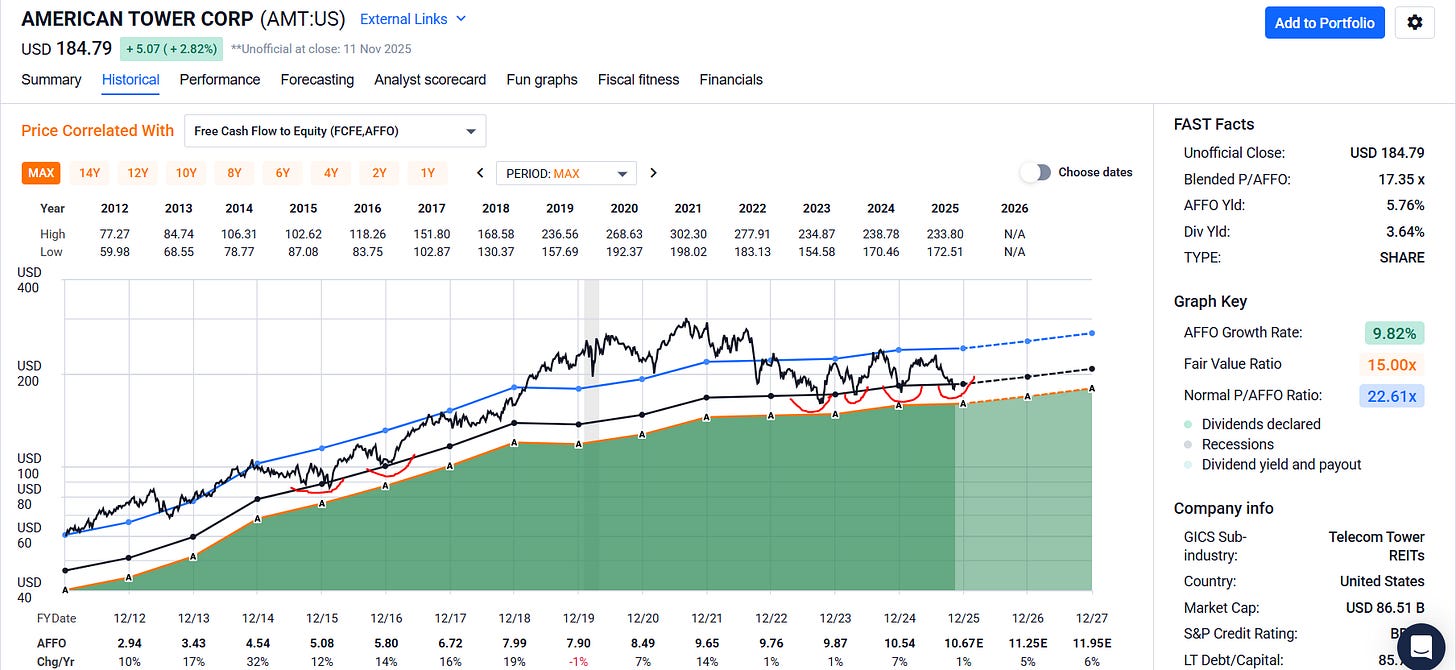Select the 14Y time range button
This screenshot has height=670, width=1456.
89,173
